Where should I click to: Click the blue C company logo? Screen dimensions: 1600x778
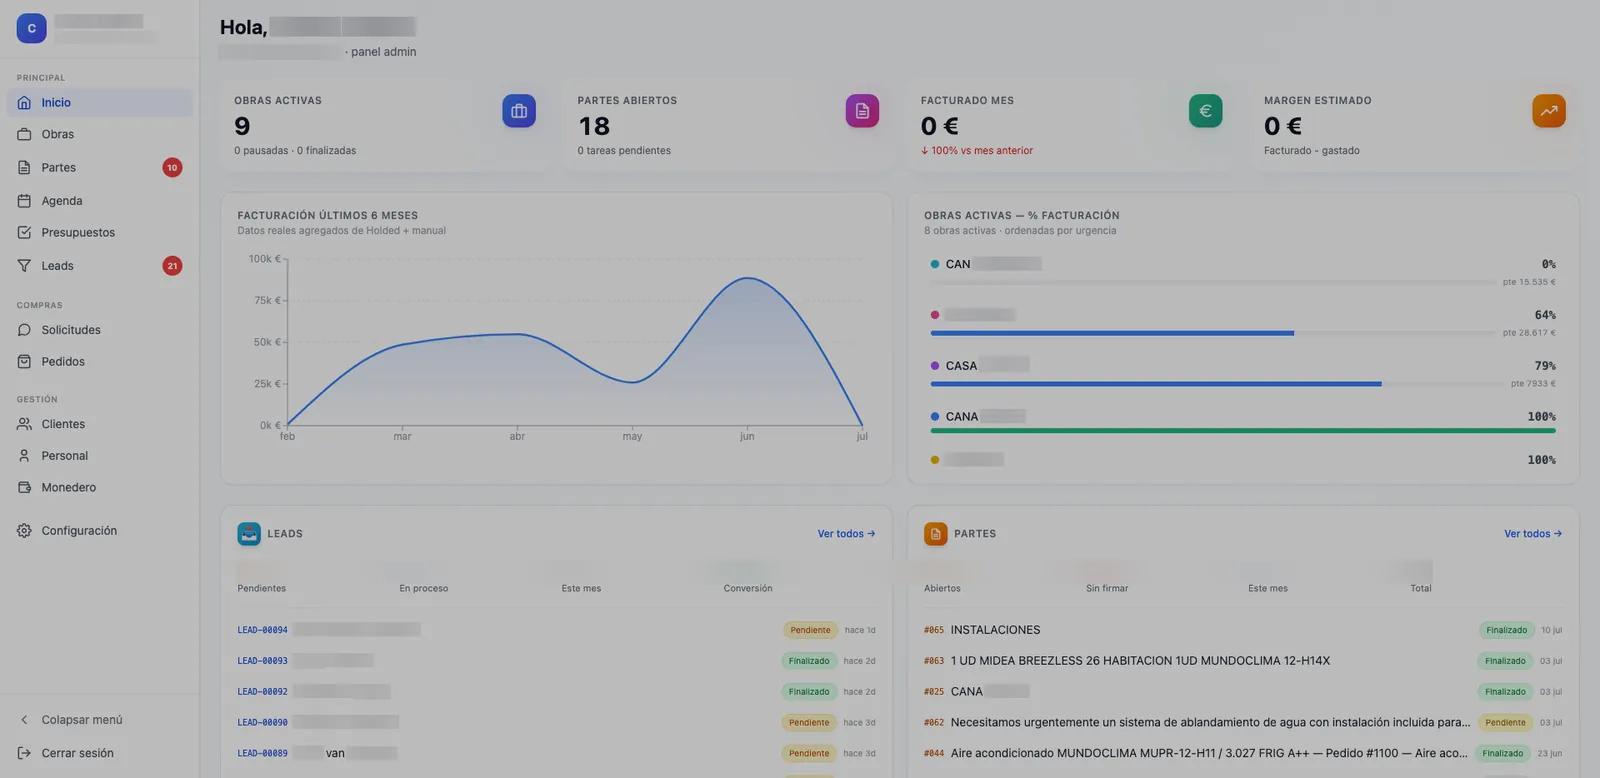tap(31, 28)
